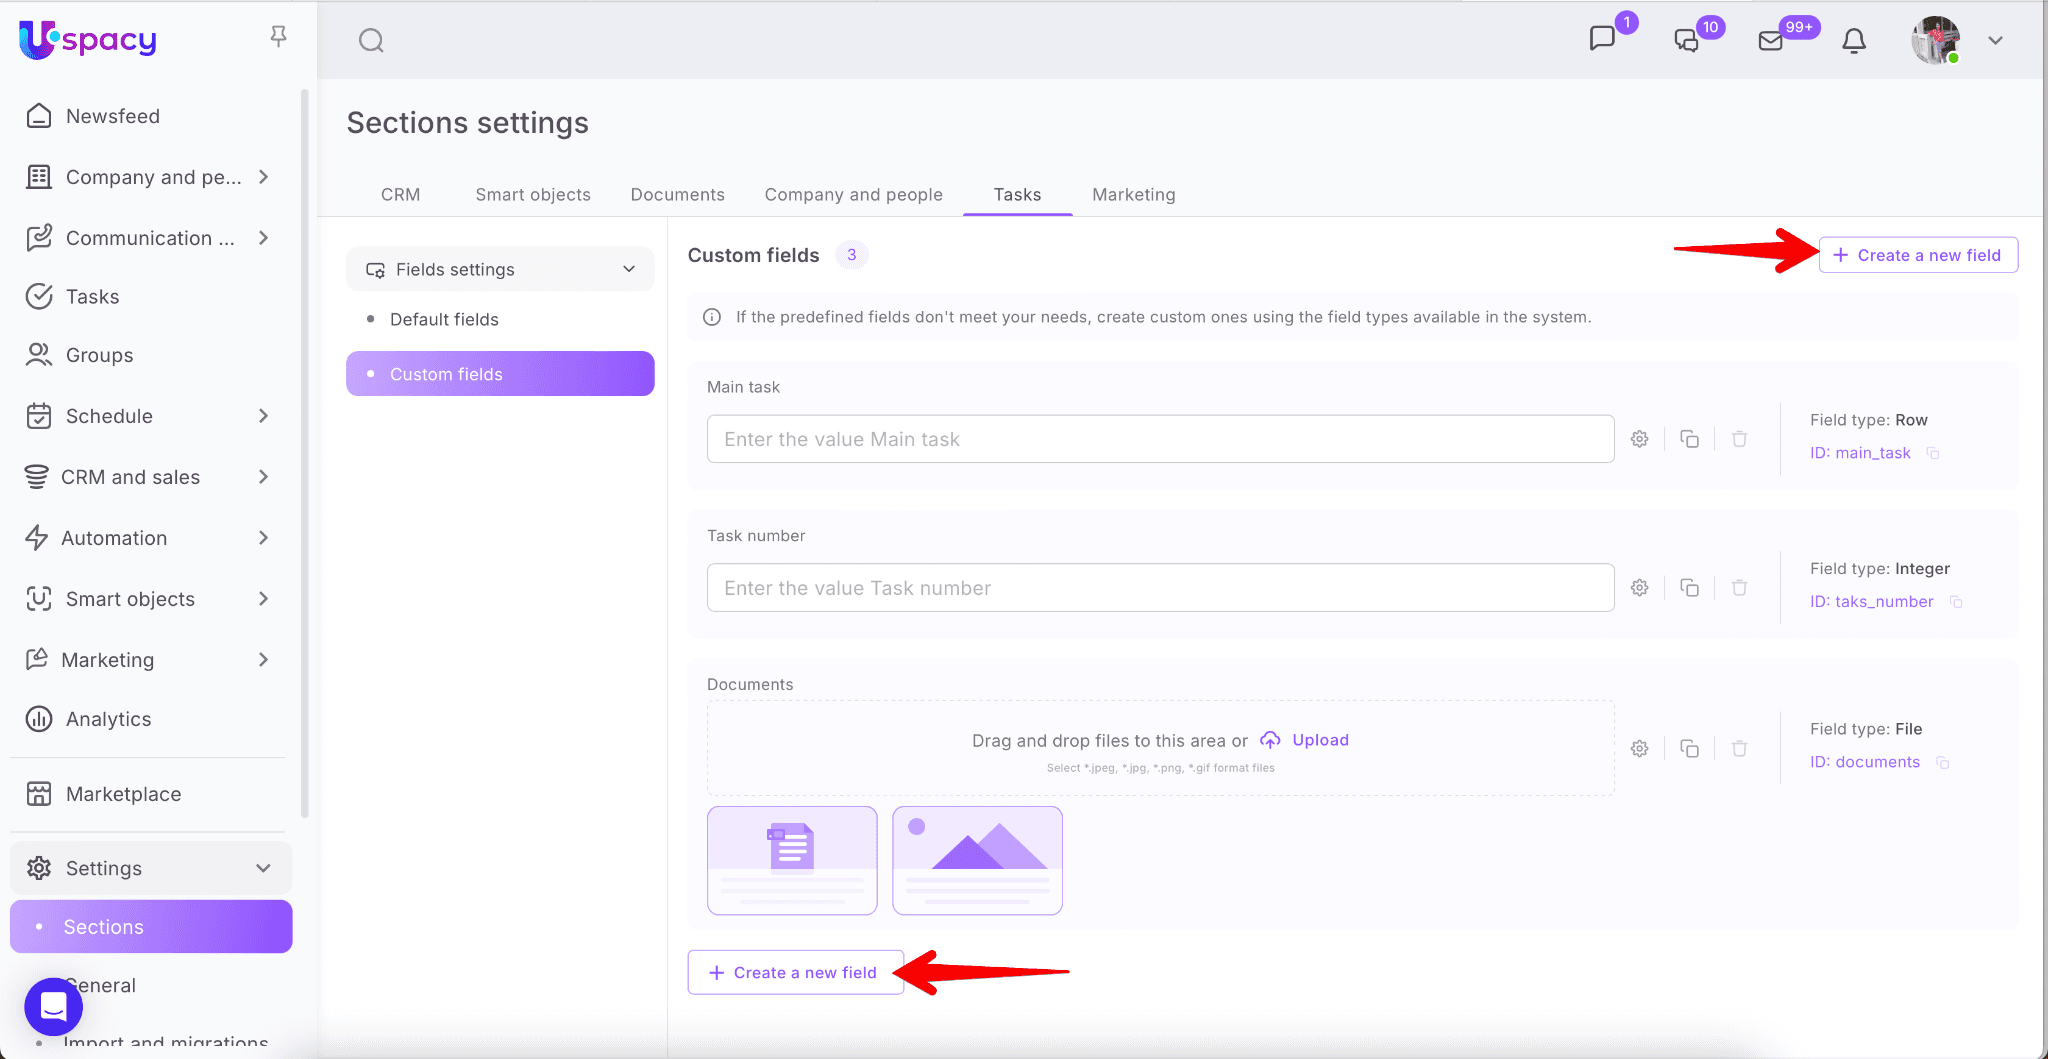The image size is (2048, 1059).
Task: Click top-right Create a new field button
Action: click(x=1917, y=255)
